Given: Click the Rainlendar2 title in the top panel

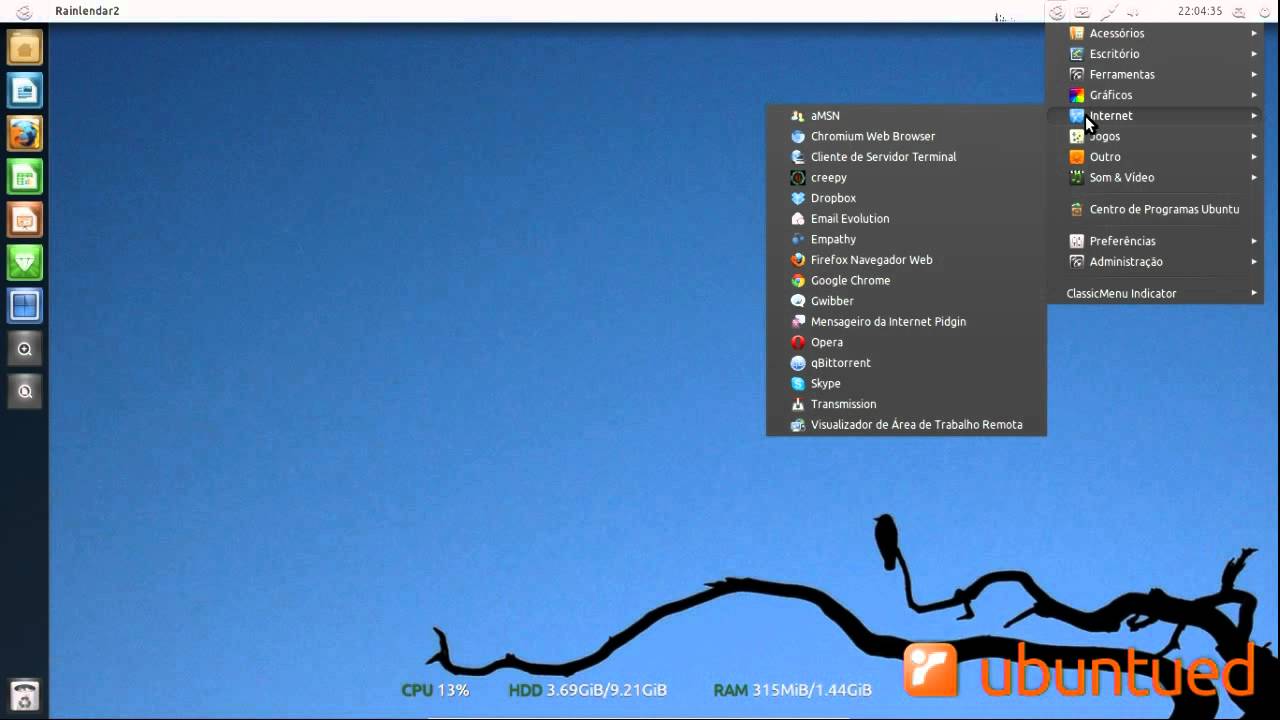Looking at the screenshot, I should (x=88, y=11).
